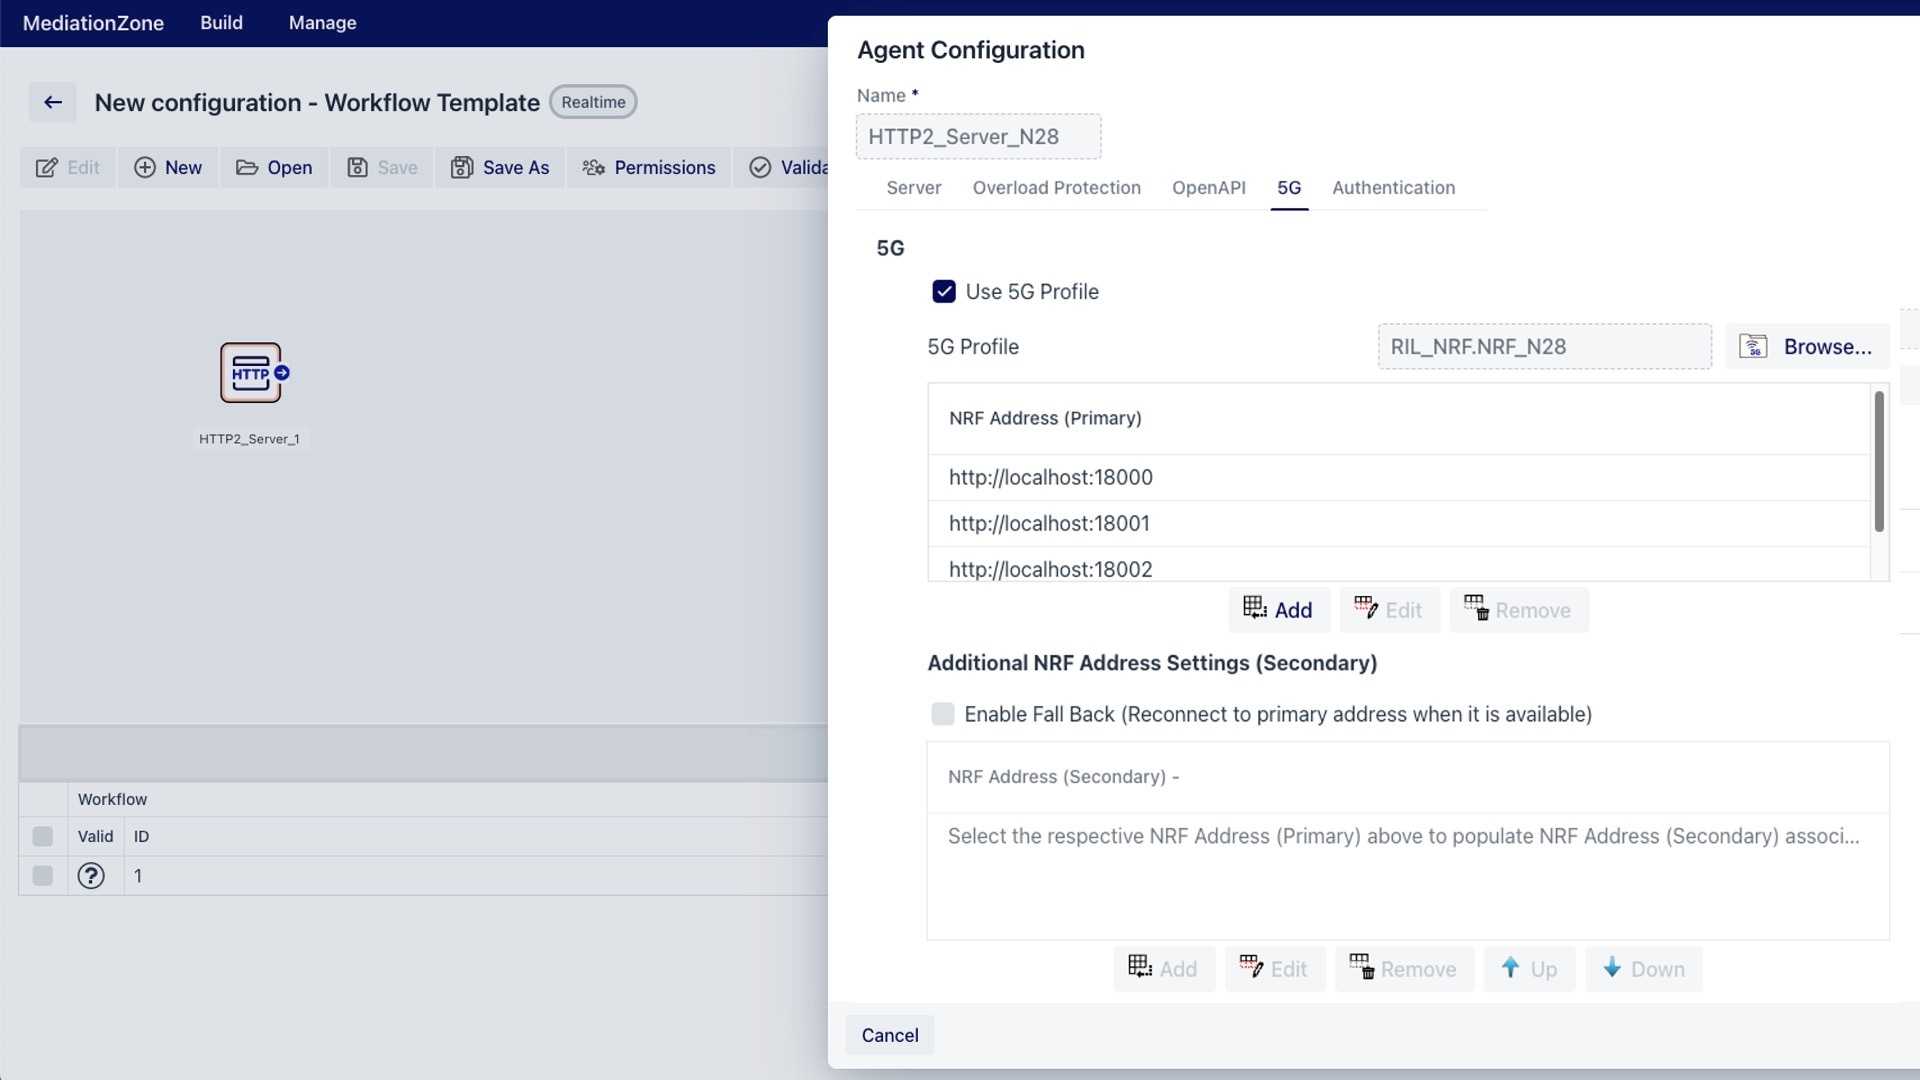Click the Edit toolbar entry in workflow editor

pos(67,167)
